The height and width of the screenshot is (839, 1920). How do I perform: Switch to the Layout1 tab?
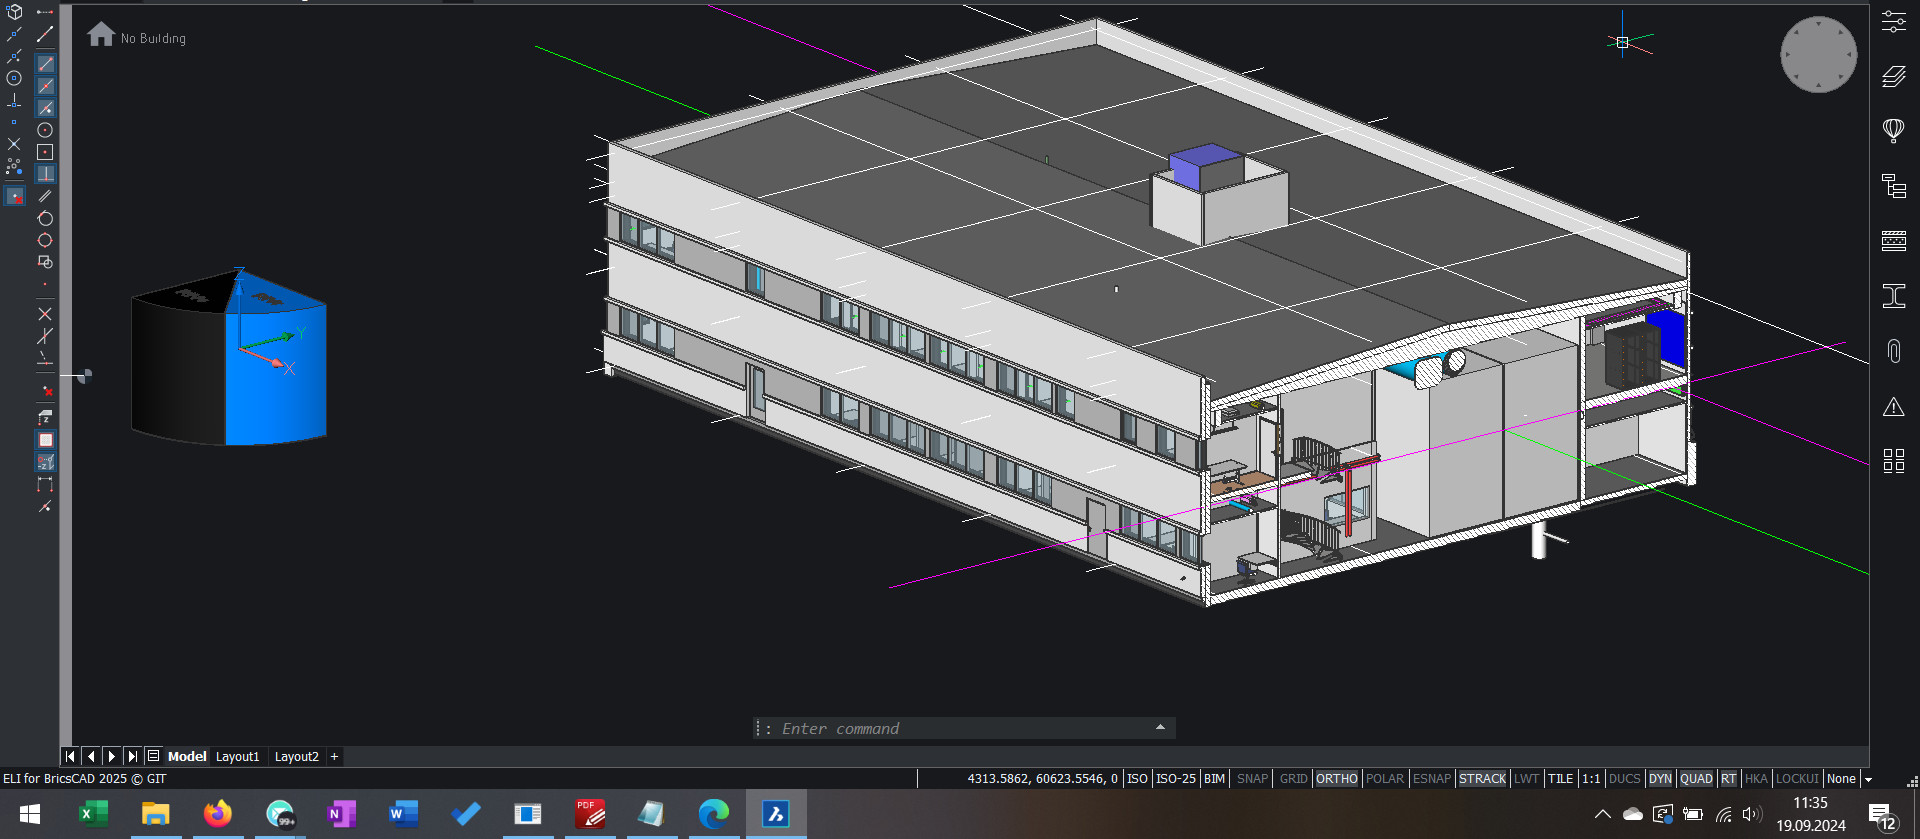point(237,756)
